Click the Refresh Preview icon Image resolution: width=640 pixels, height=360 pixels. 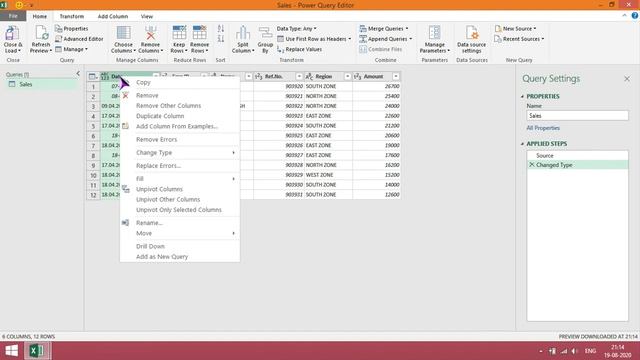(41, 33)
